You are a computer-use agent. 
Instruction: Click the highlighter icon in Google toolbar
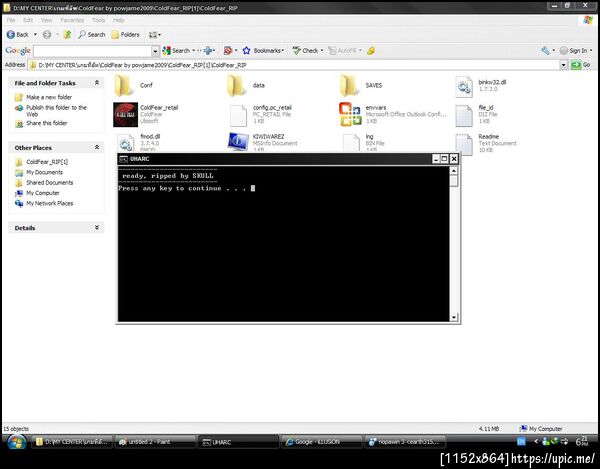371,50
